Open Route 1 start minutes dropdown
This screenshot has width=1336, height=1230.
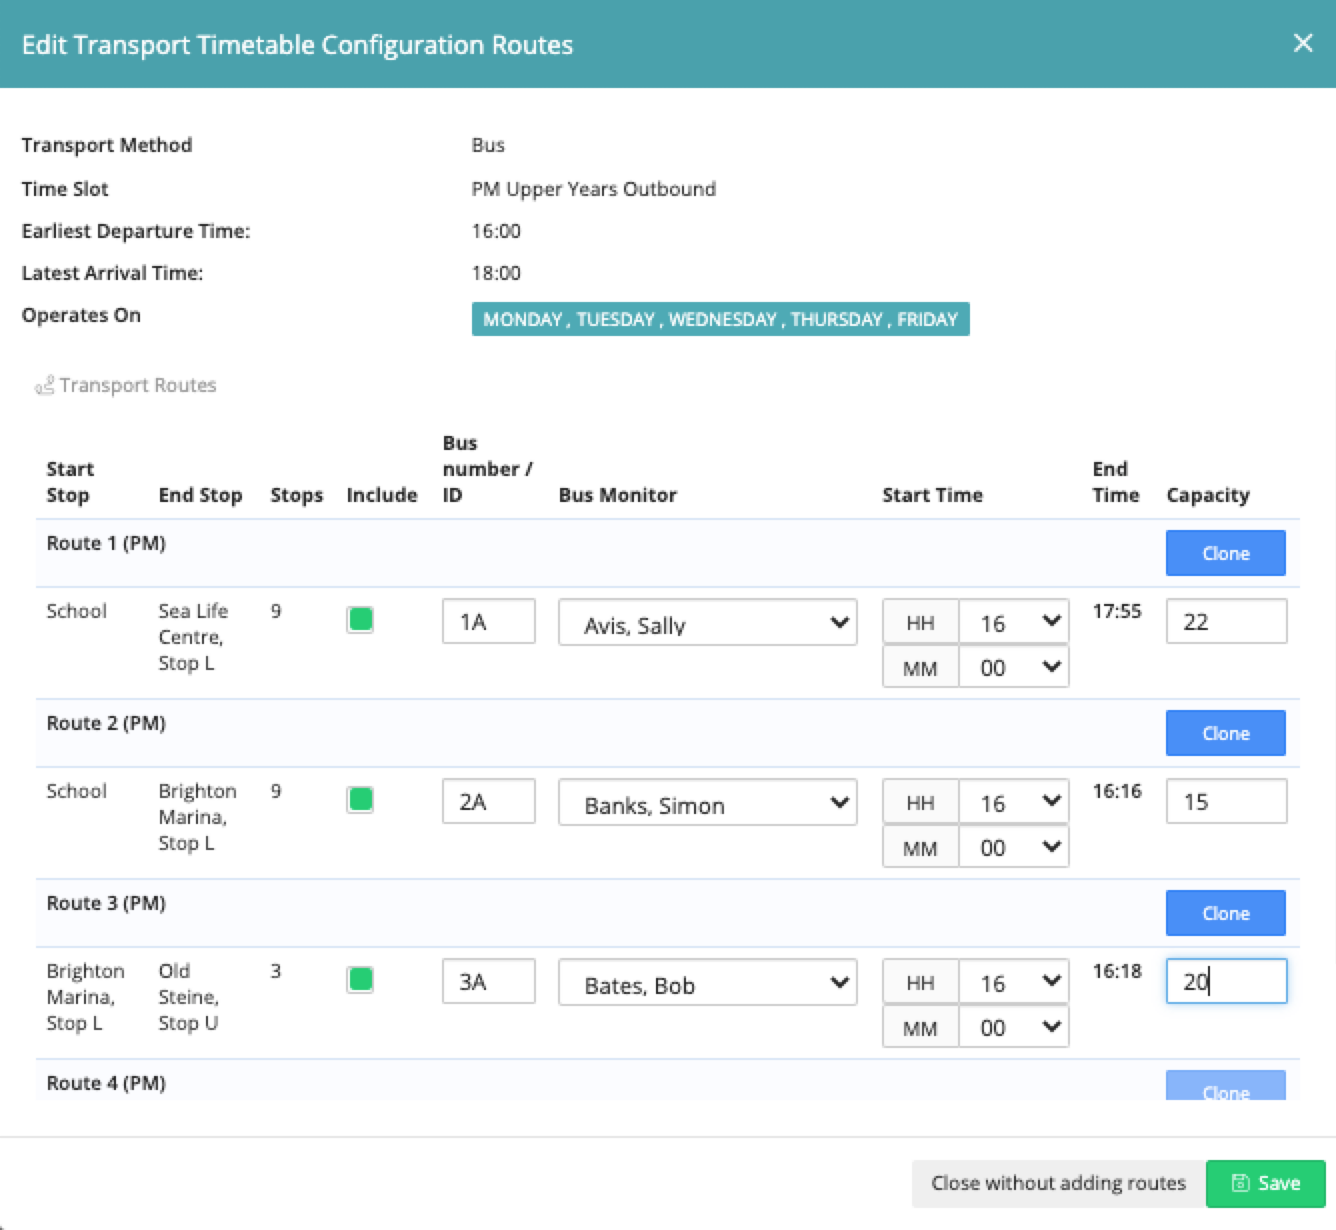pos(1013,666)
